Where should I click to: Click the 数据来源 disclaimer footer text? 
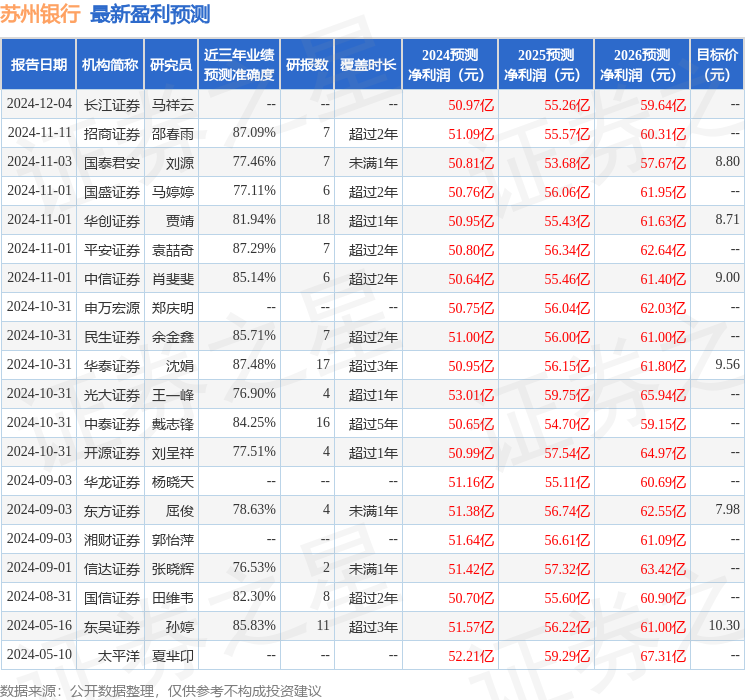(161, 691)
